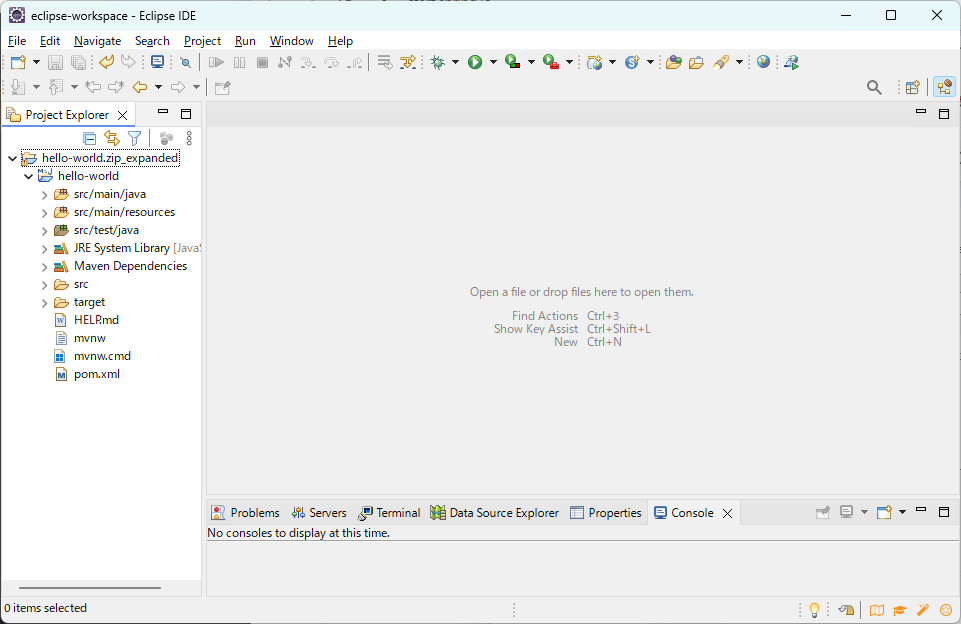
Task: Click the green bug Debug icon
Action: click(438, 62)
